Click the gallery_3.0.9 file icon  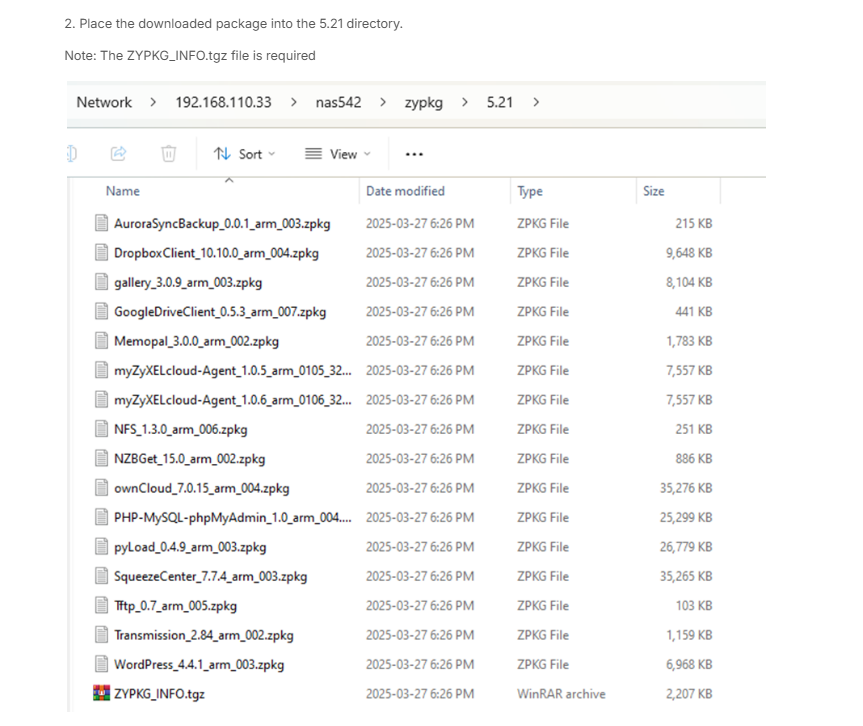(101, 282)
